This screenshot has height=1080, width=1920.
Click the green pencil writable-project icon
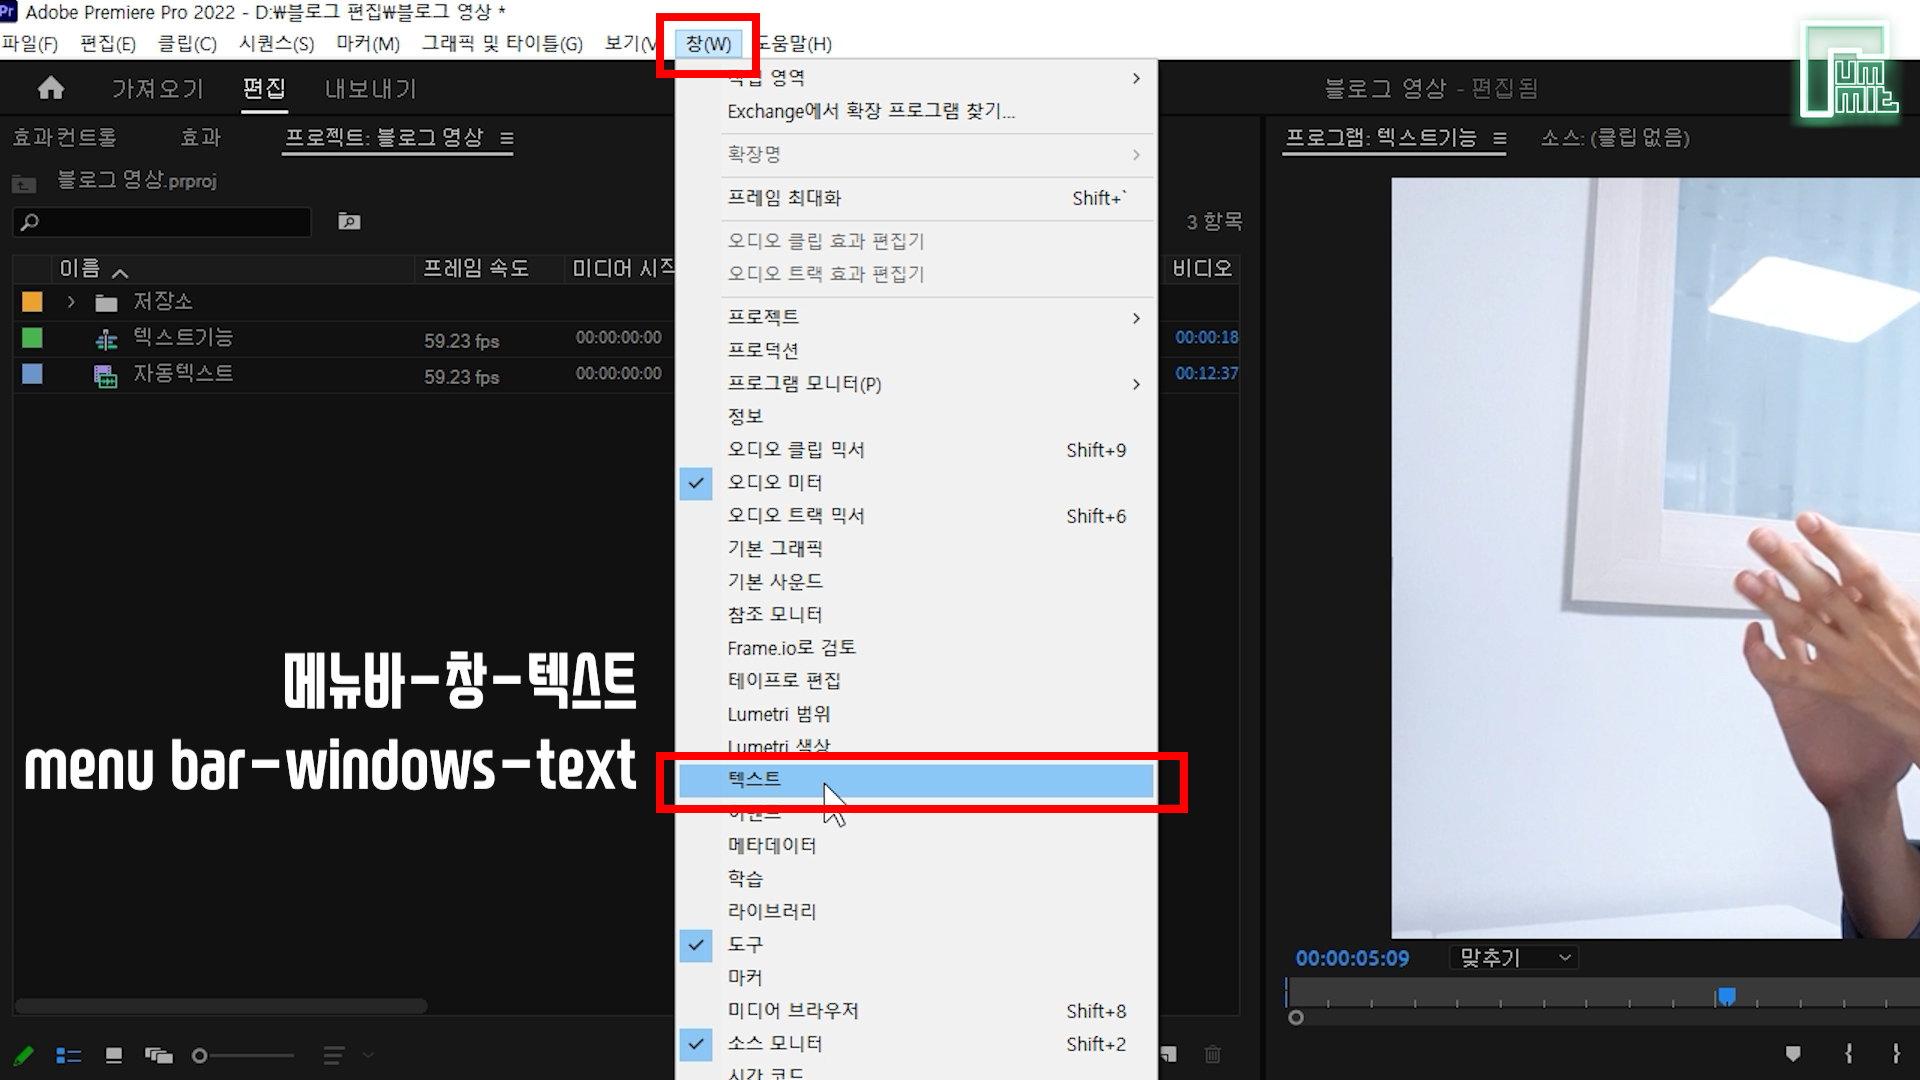[24, 1055]
